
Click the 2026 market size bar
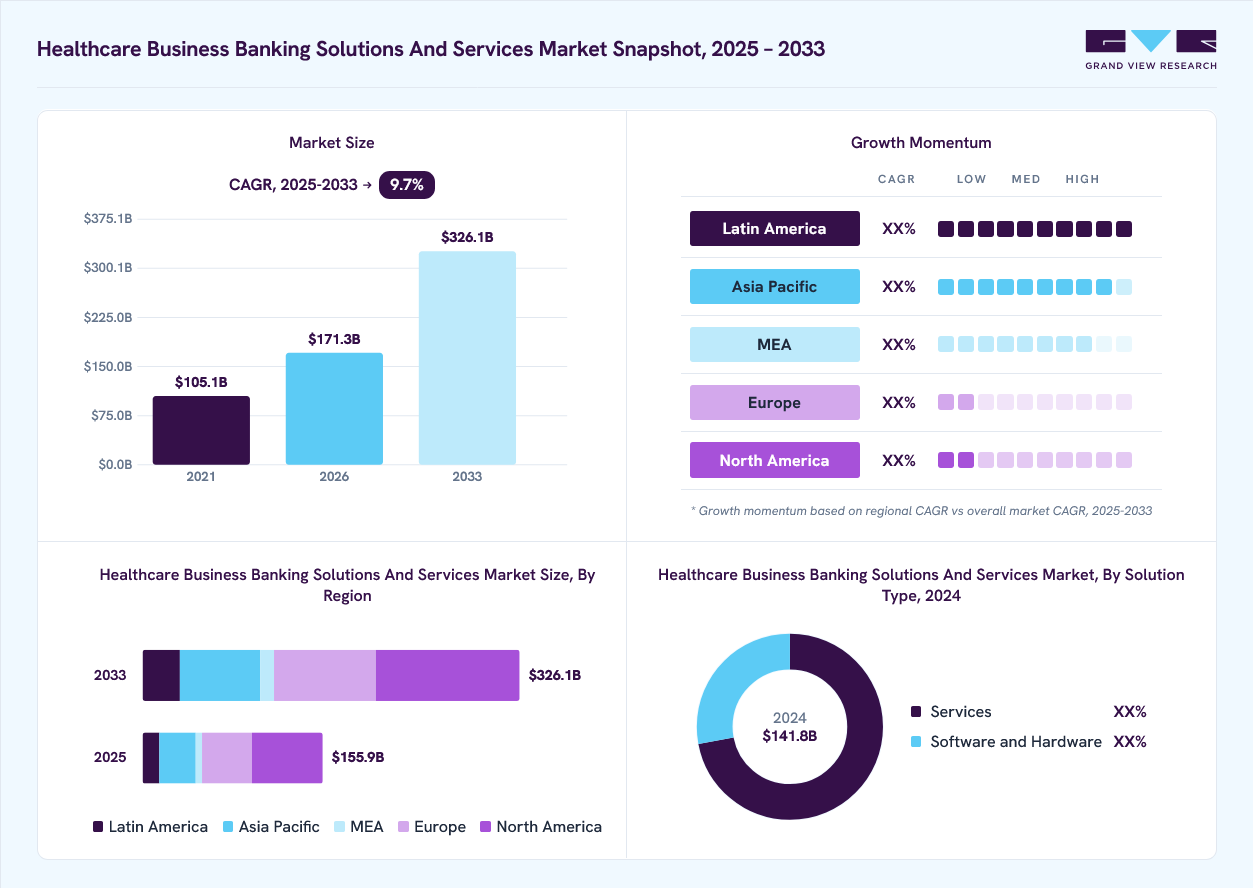pos(334,409)
